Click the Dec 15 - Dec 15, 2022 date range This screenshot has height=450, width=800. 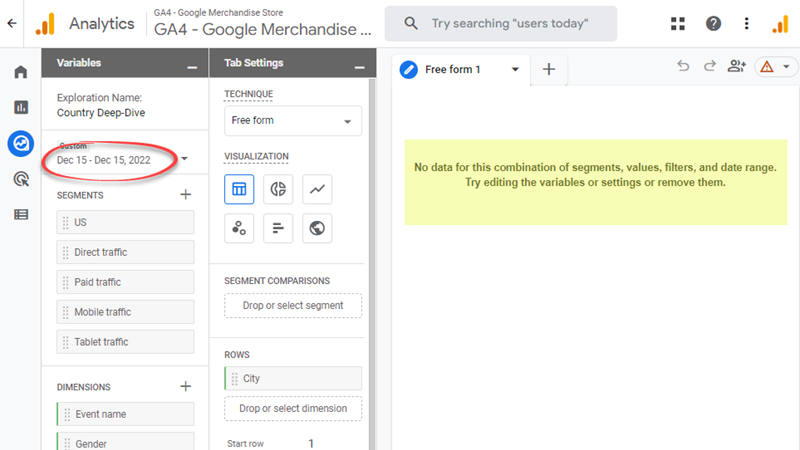pos(104,160)
